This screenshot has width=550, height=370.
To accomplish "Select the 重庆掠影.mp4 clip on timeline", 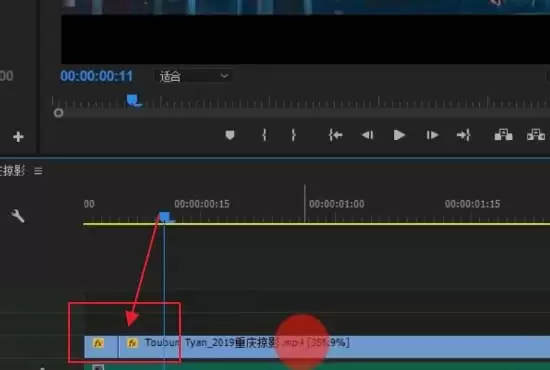I will coord(334,347).
